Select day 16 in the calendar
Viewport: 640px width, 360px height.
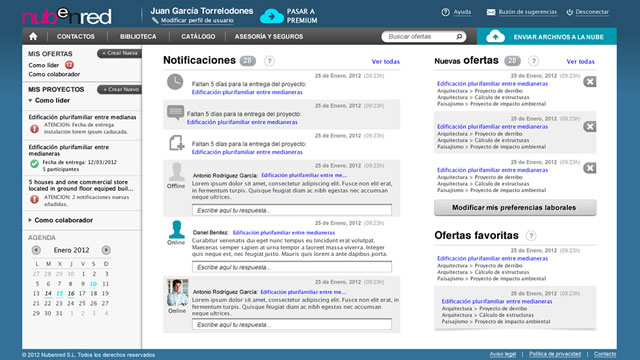click(71, 293)
